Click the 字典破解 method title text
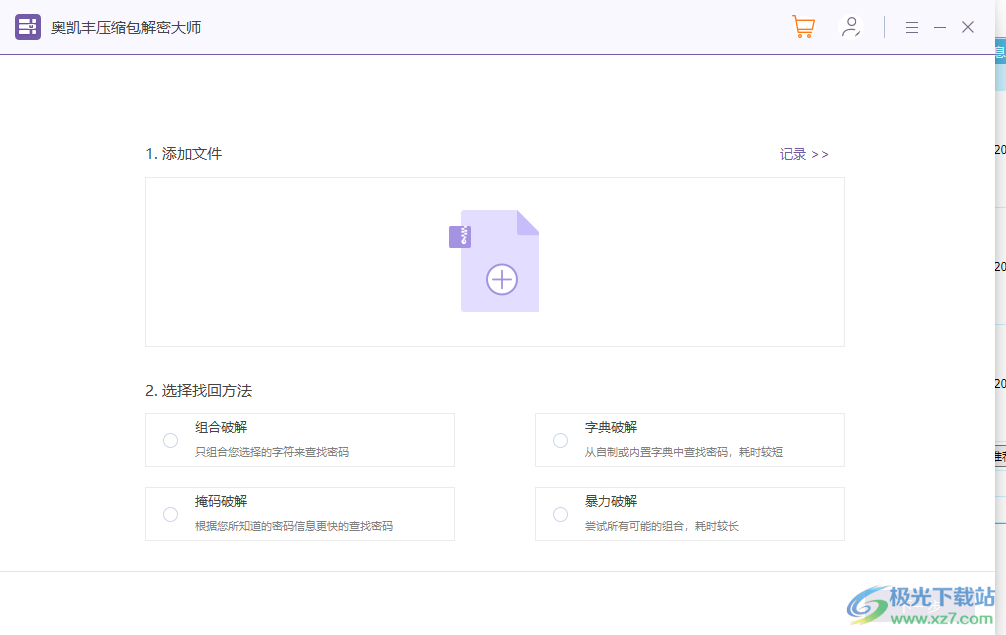 [x=611, y=427]
